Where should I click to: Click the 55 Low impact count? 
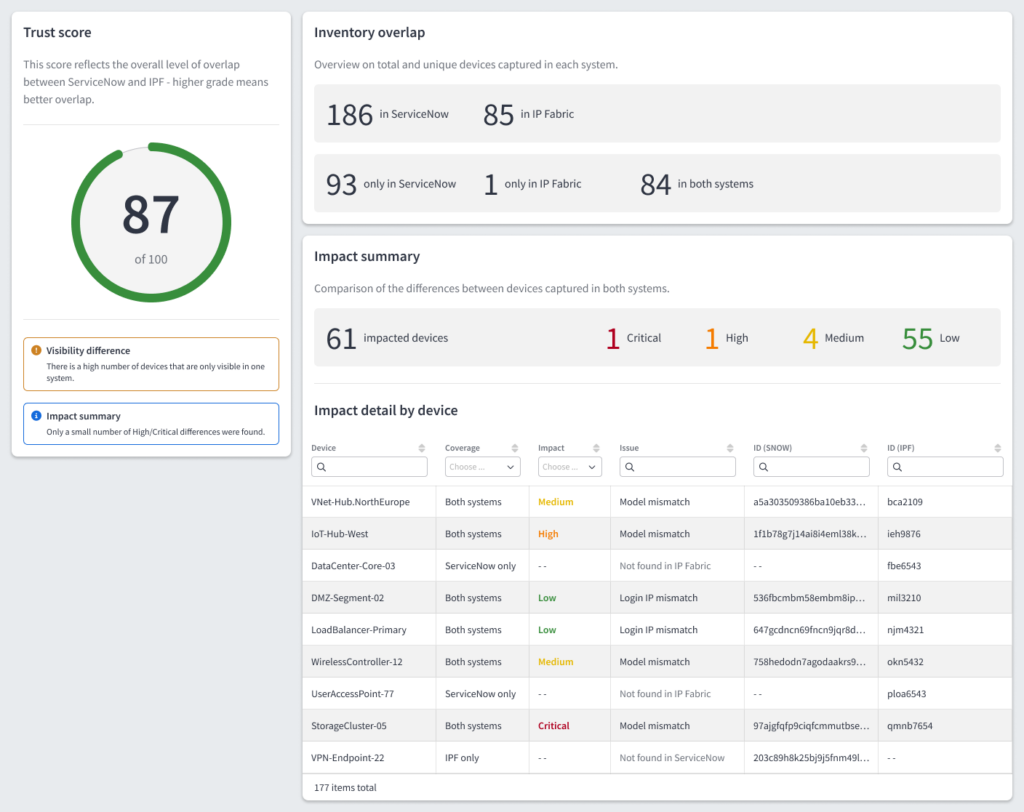[x=931, y=338]
